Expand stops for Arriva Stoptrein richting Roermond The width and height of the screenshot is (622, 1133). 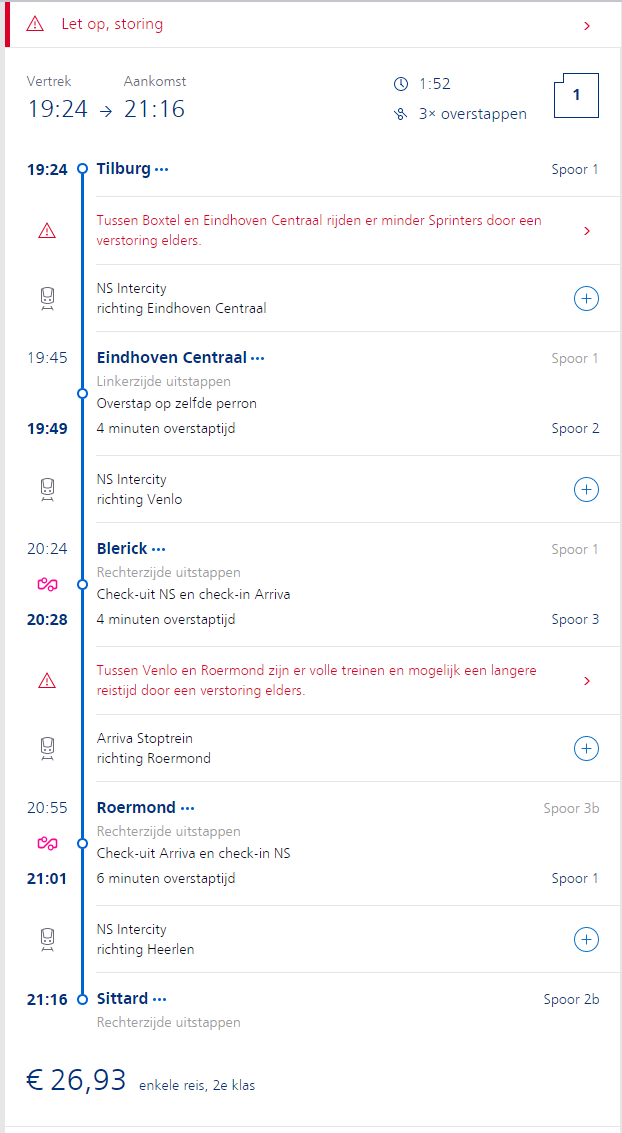coord(586,748)
